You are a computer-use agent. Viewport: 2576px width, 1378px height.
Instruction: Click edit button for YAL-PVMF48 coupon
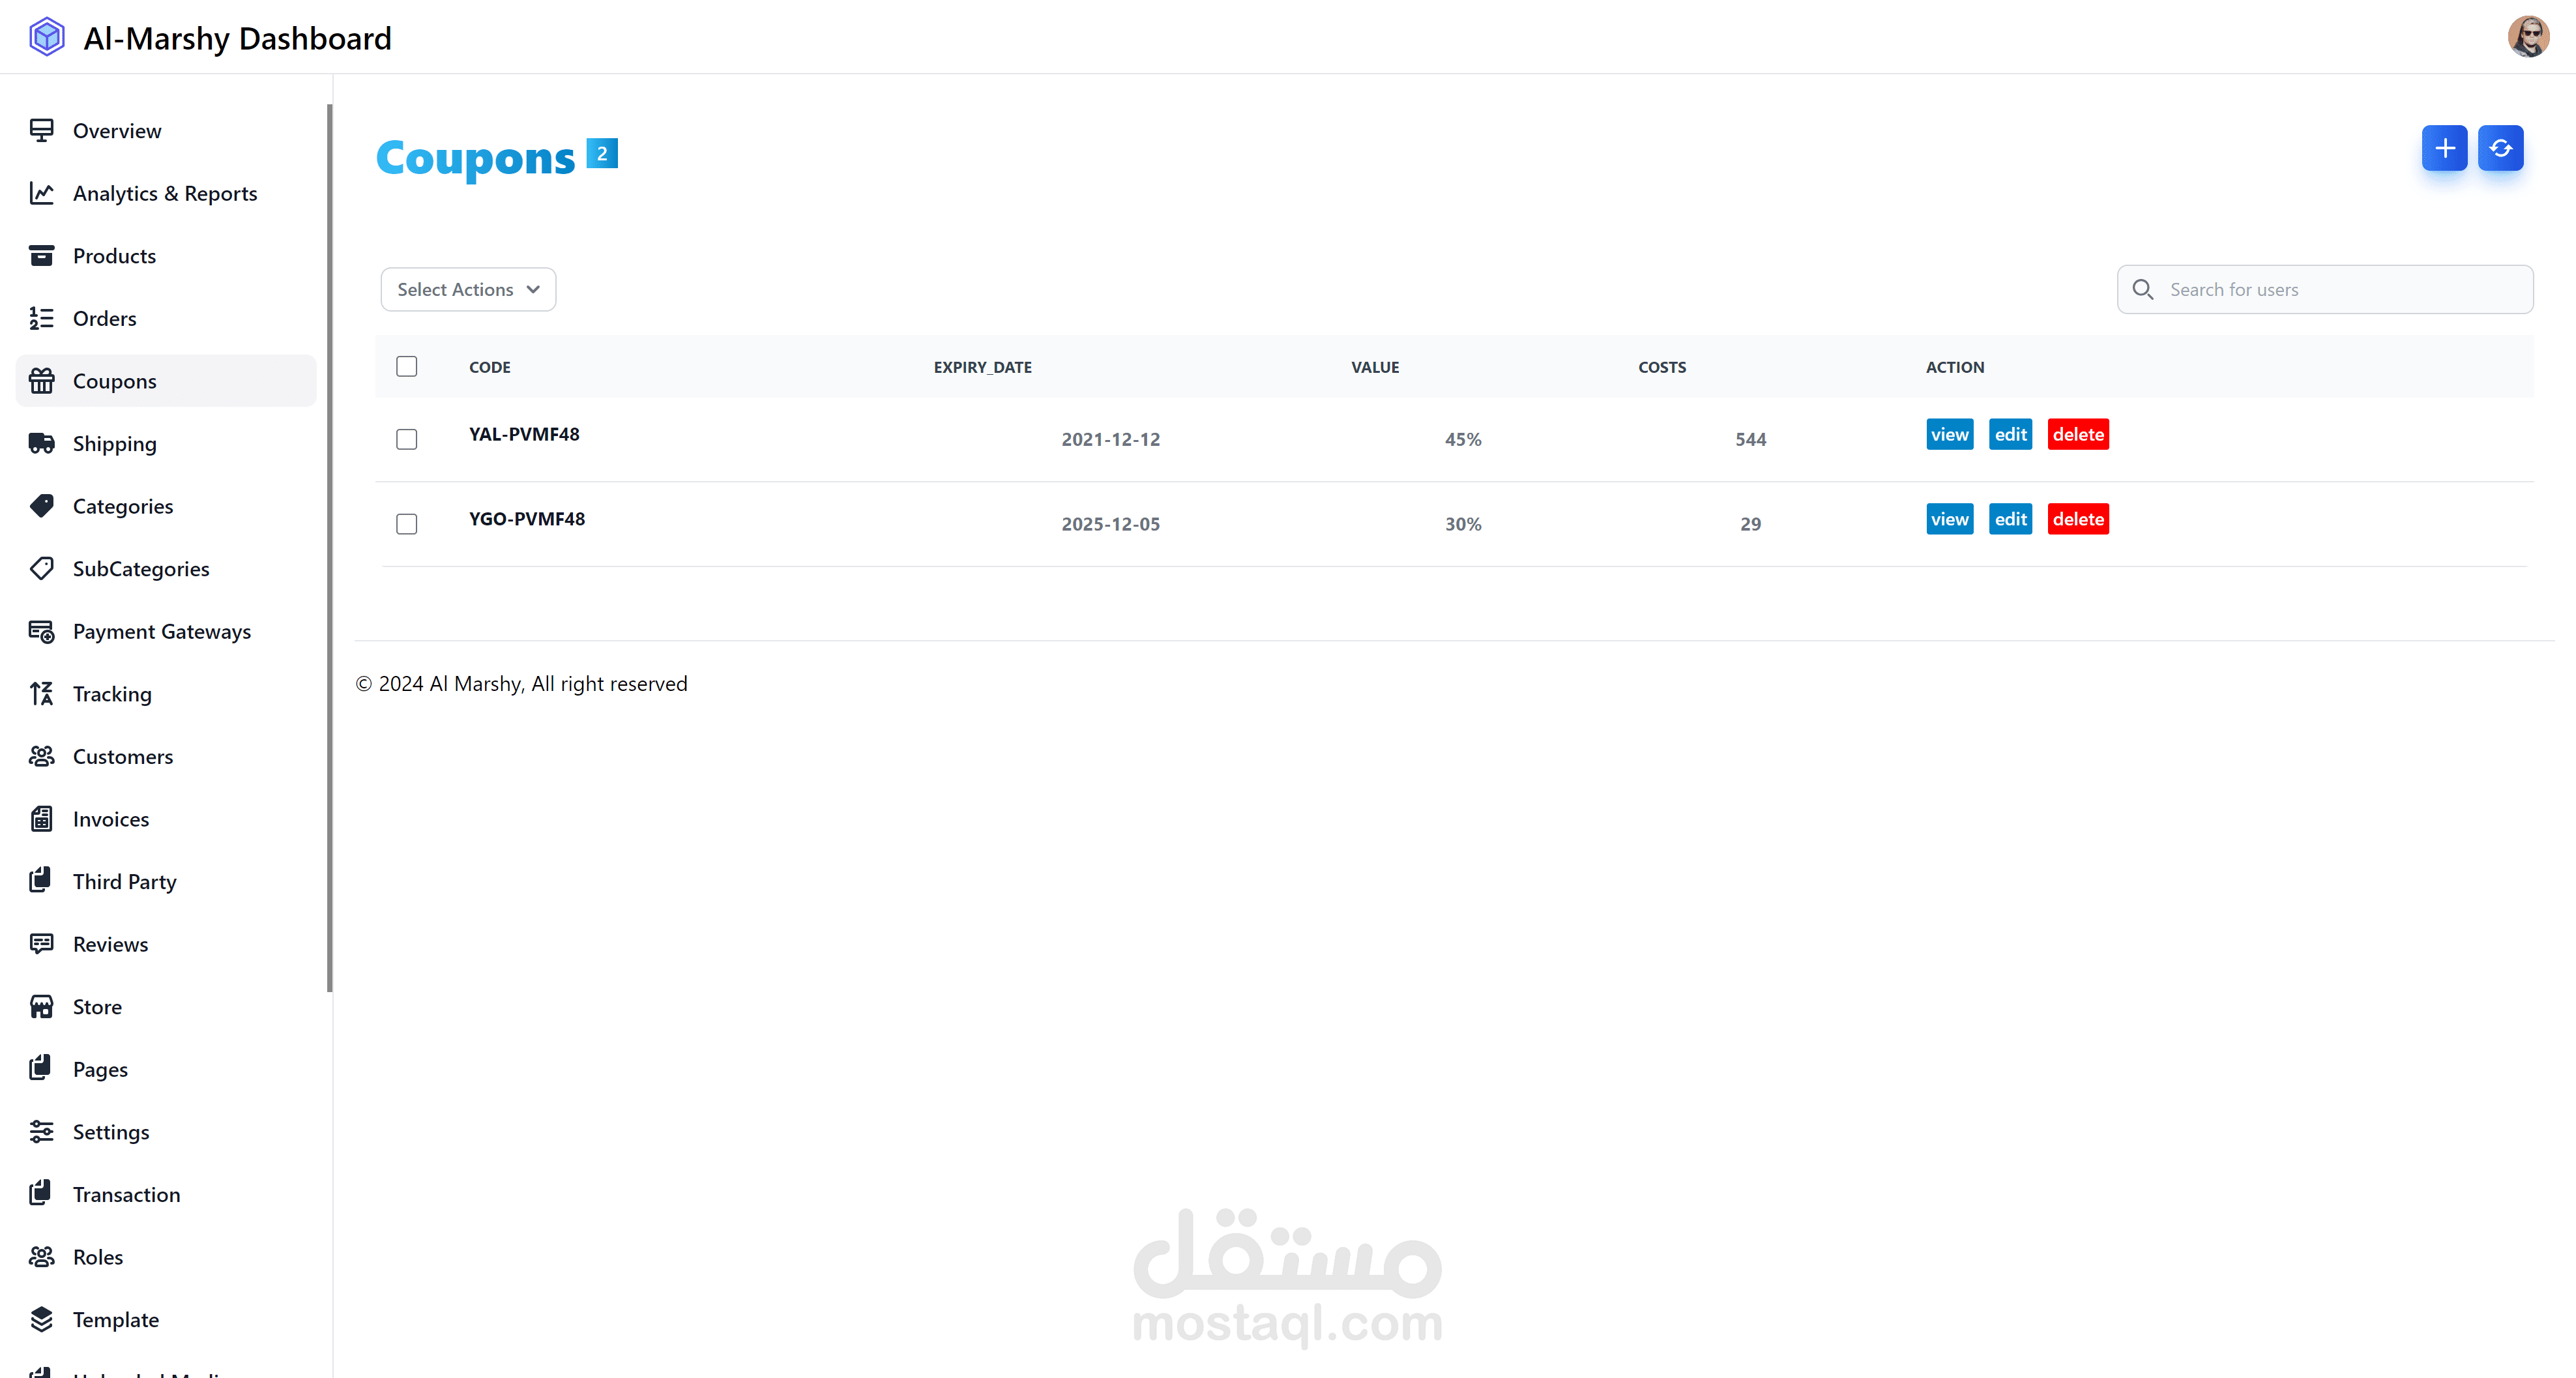tap(2010, 435)
